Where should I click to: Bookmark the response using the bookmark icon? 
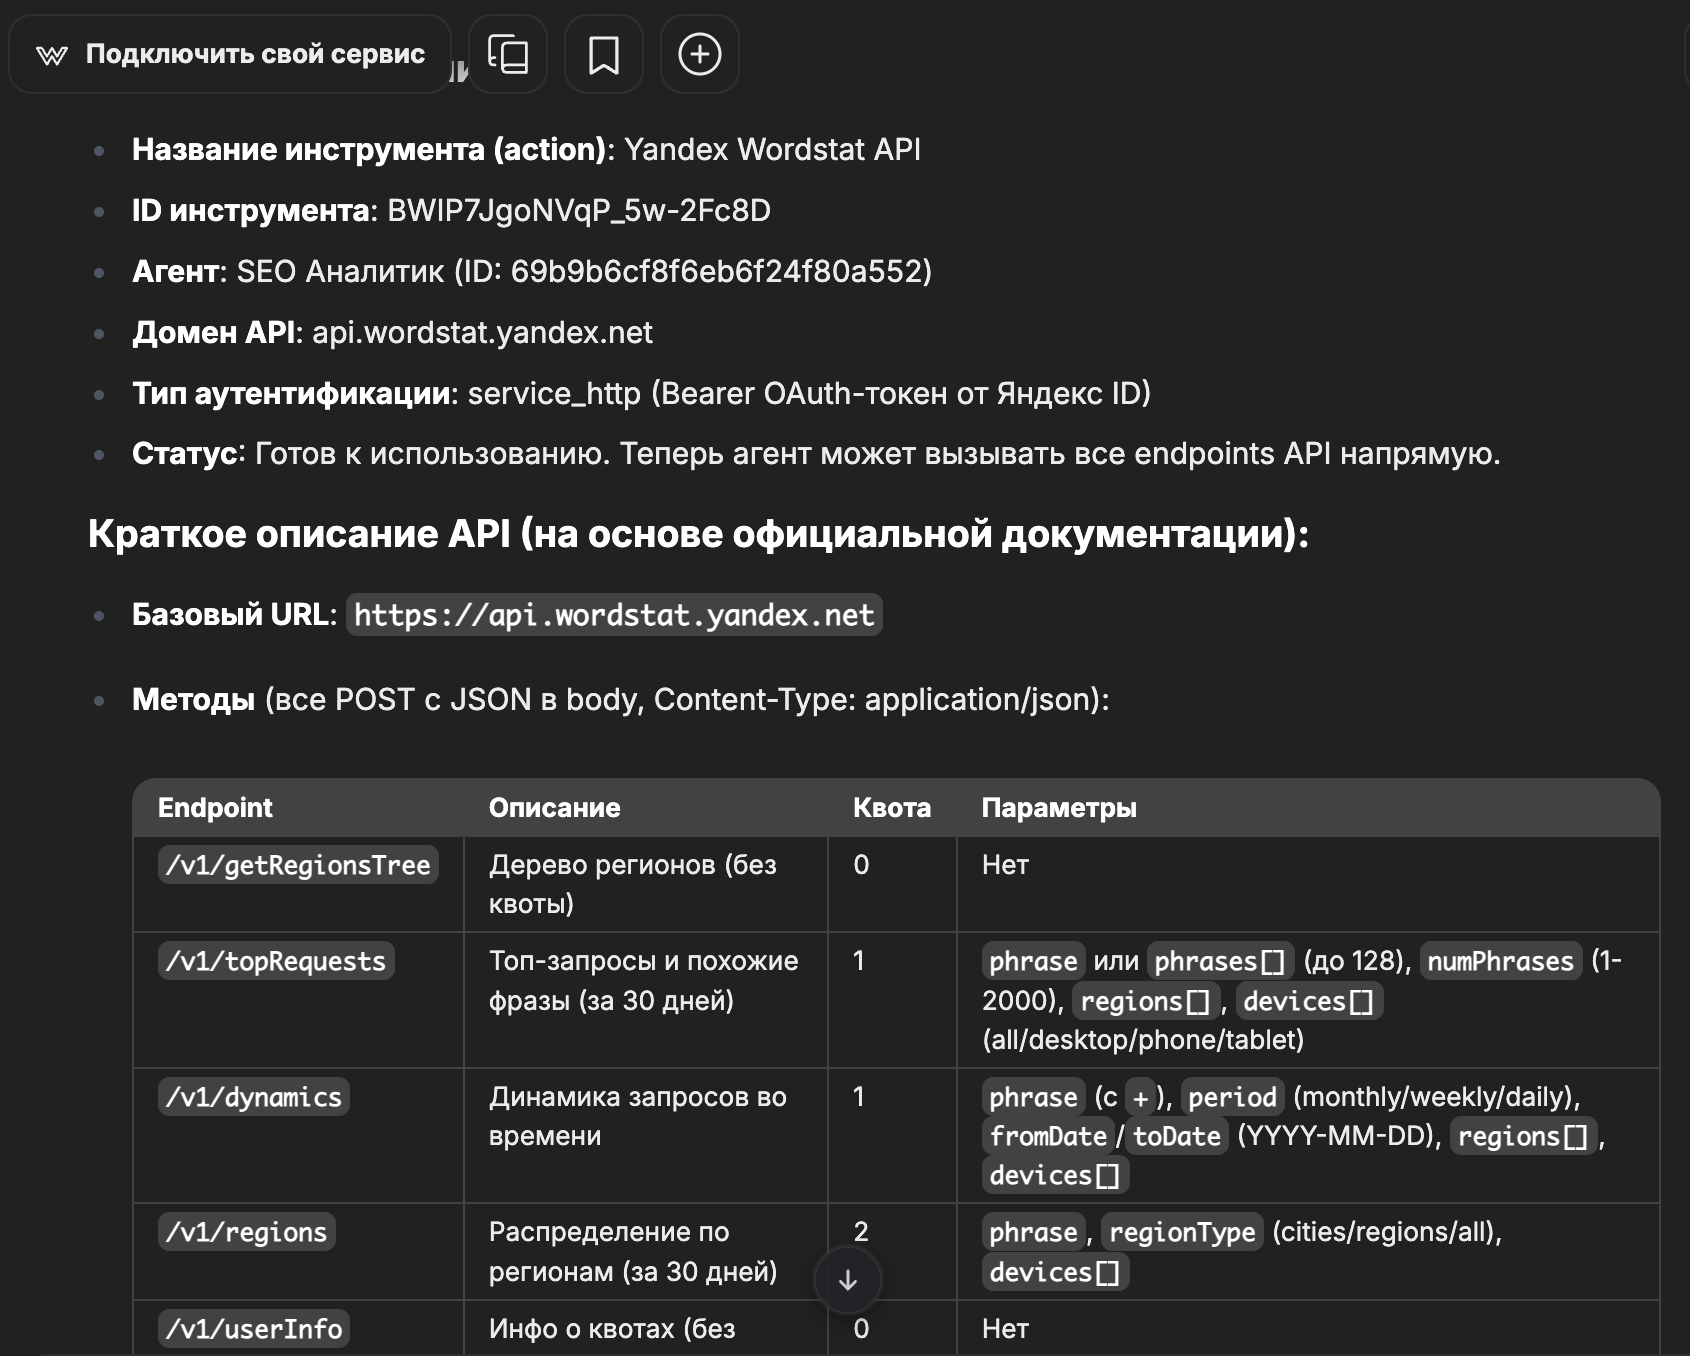click(x=603, y=54)
